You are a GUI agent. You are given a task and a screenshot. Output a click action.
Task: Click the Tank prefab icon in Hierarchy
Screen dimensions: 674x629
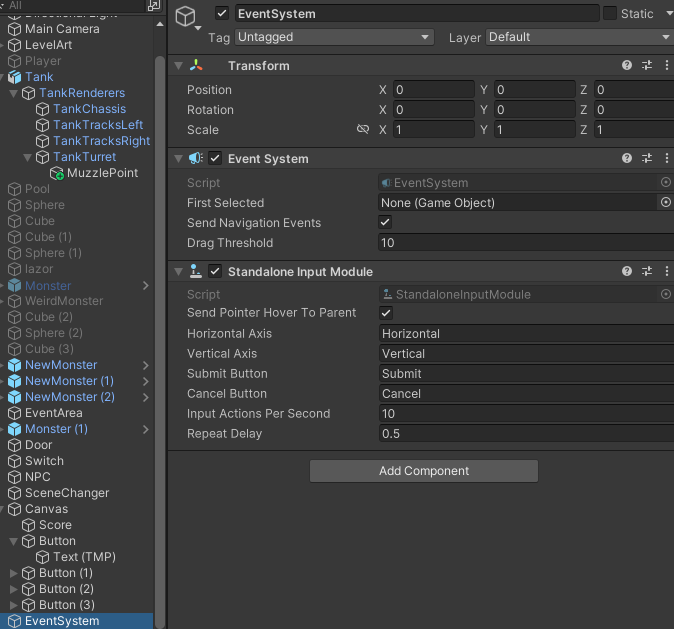pyautogui.click(x=14, y=77)
